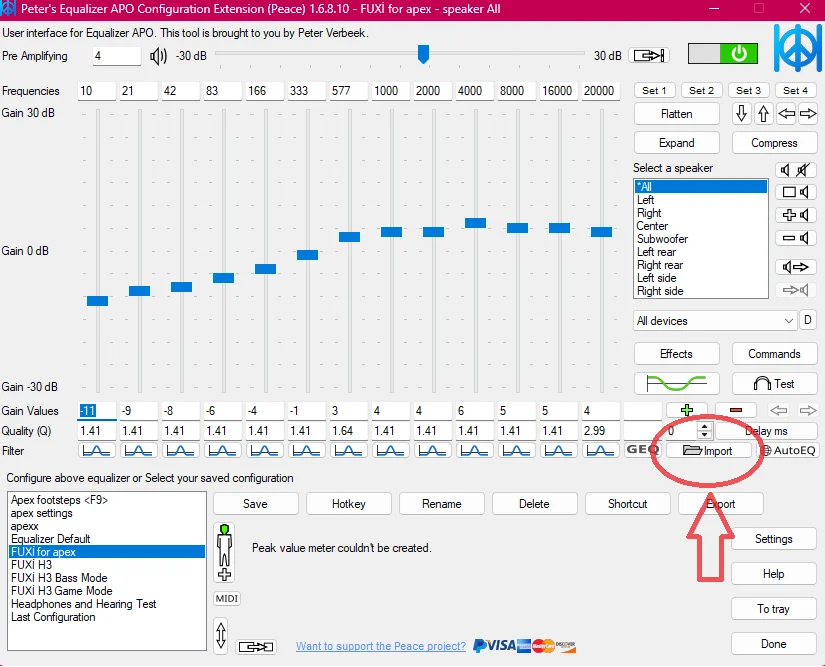Viewport: 825px width, 667px height.
Task: Click the To tray button
Action: [x=773, y=609]
